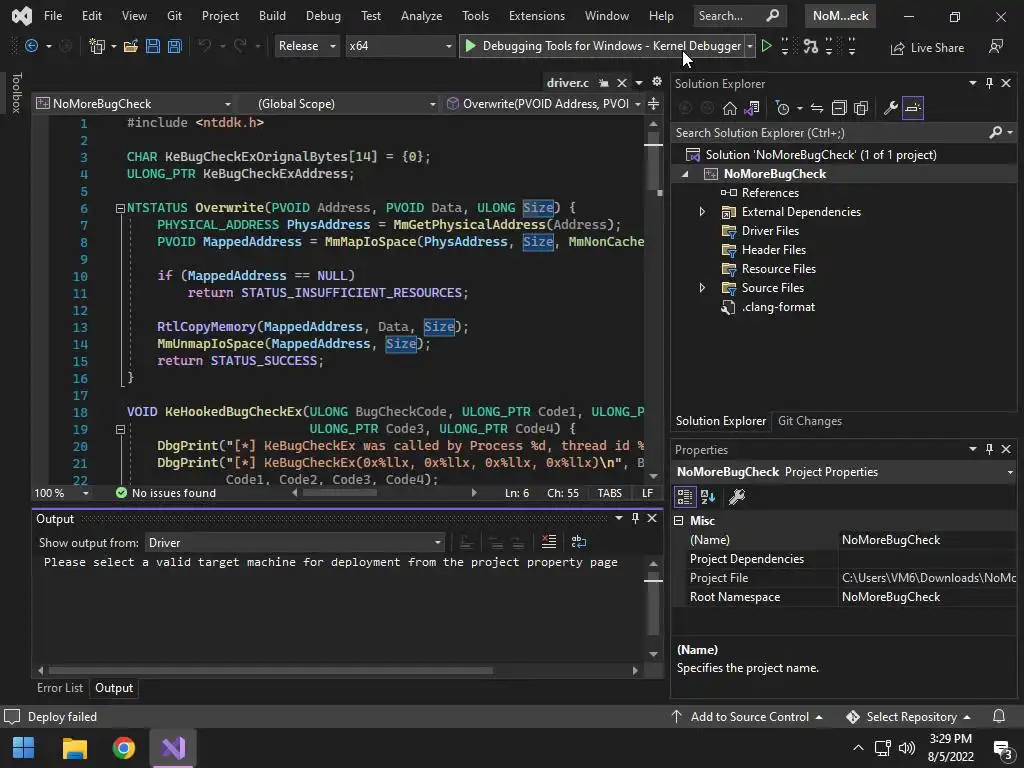
Task: Click Clear All output icon
Action: coord(549,541)
